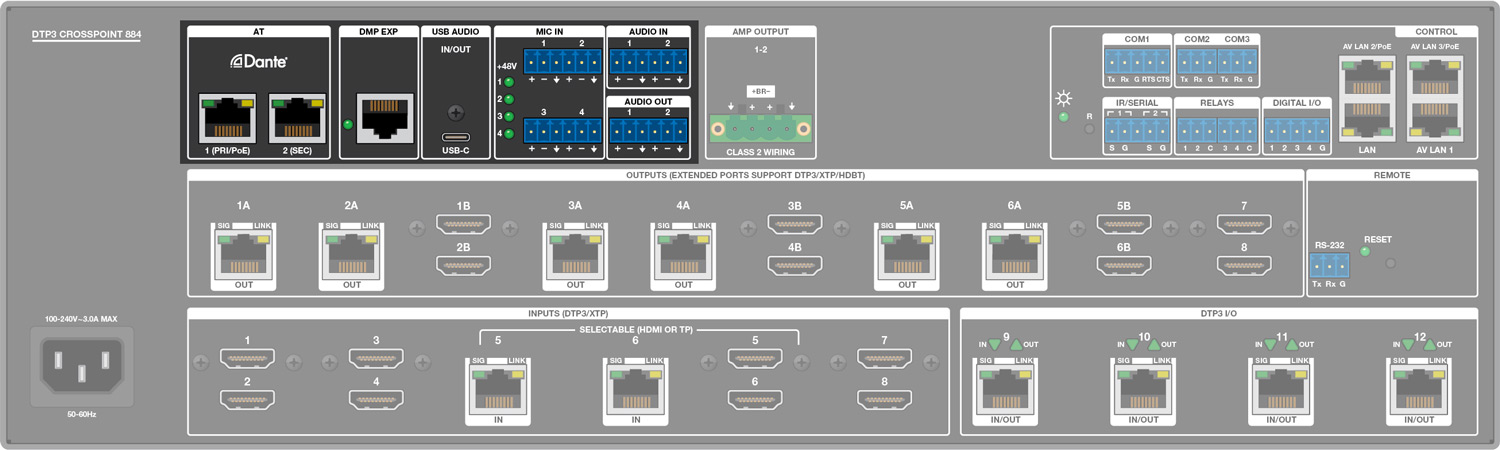1500x450 pixels.
Task: Click the COM2 COM3 serial connector
Action: click(x=1215, y=61)
